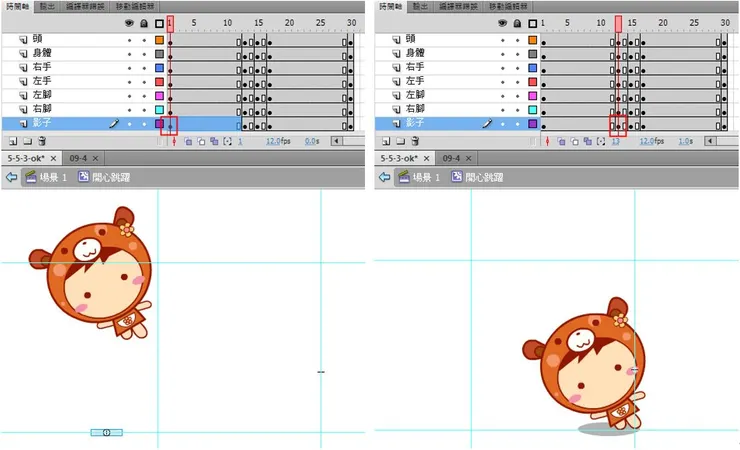The width and height of the screenshot is (740, 450).
Task: Click the lock header icon in left timeline
Action: coord(144,23)
